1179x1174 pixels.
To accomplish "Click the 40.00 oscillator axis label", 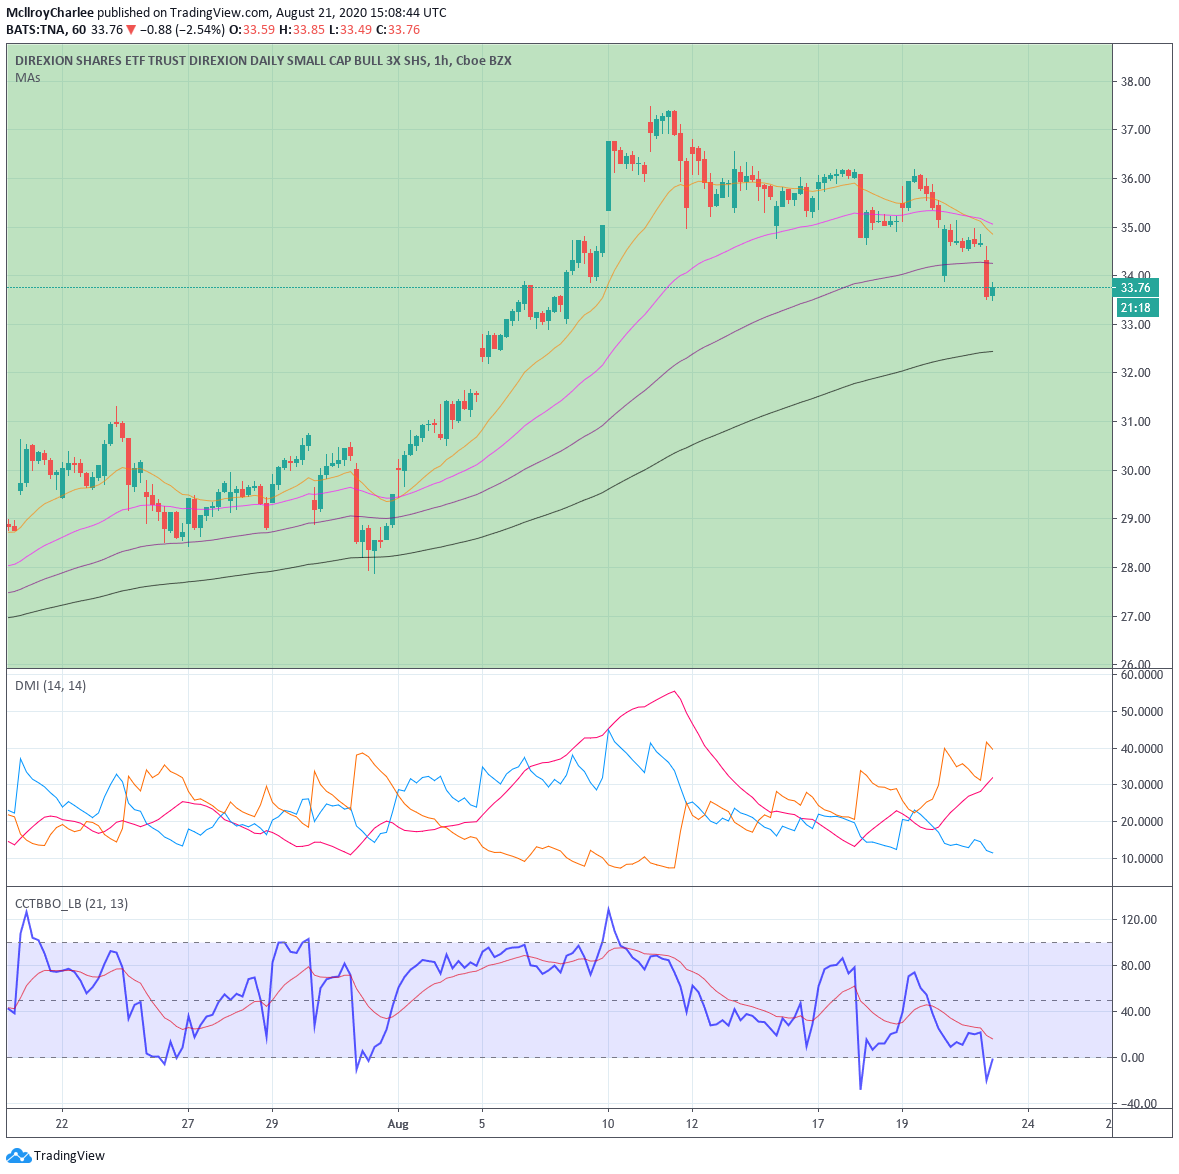I will coord(1135,1012).
